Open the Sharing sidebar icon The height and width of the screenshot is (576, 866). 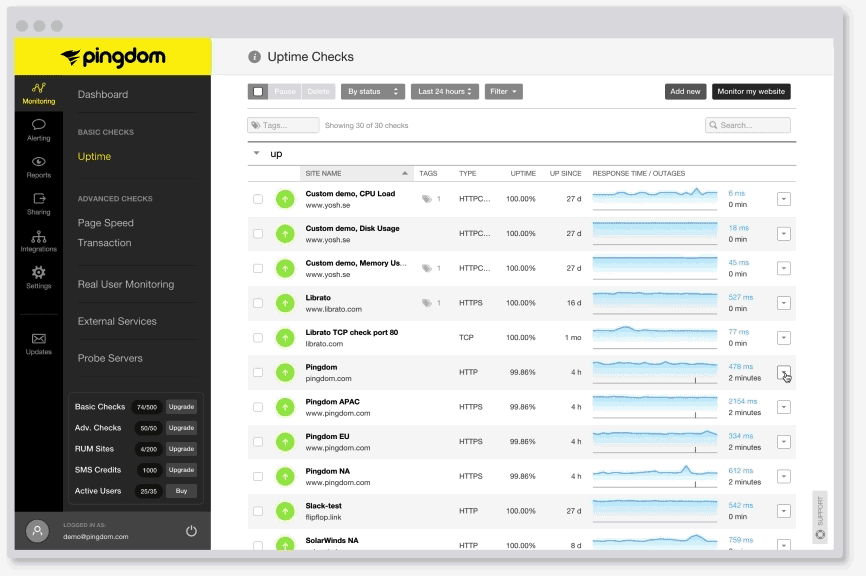click(x=38, y=203)
